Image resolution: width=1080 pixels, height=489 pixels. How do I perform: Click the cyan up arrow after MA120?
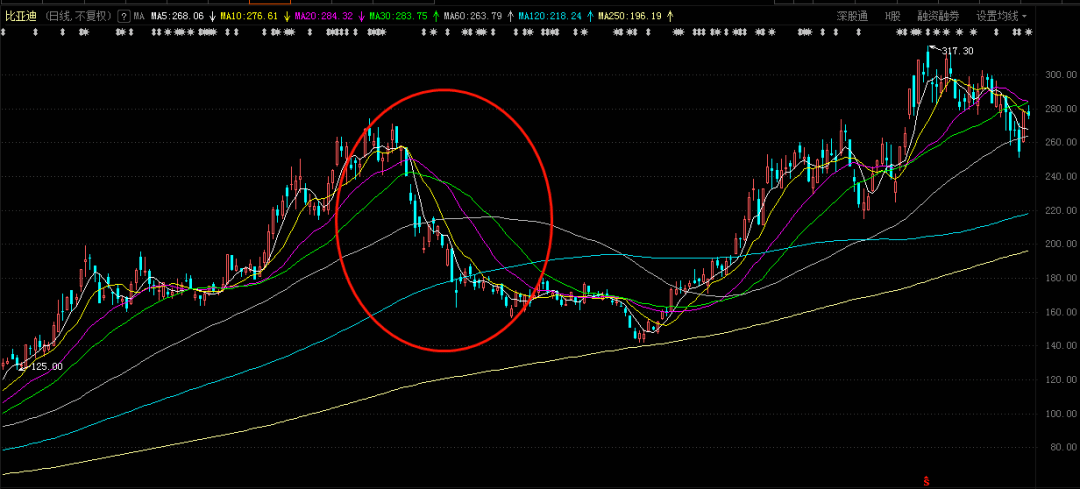[590, 16]
